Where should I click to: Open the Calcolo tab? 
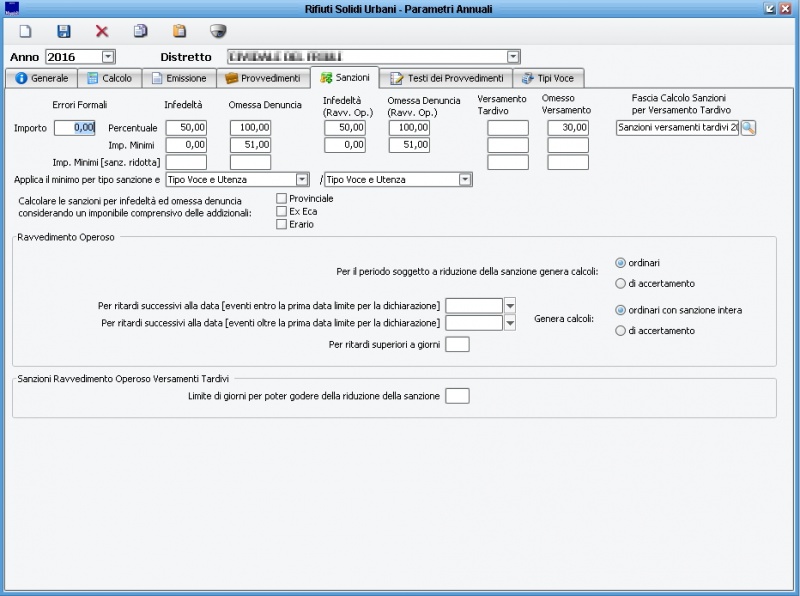click(109, 78)
